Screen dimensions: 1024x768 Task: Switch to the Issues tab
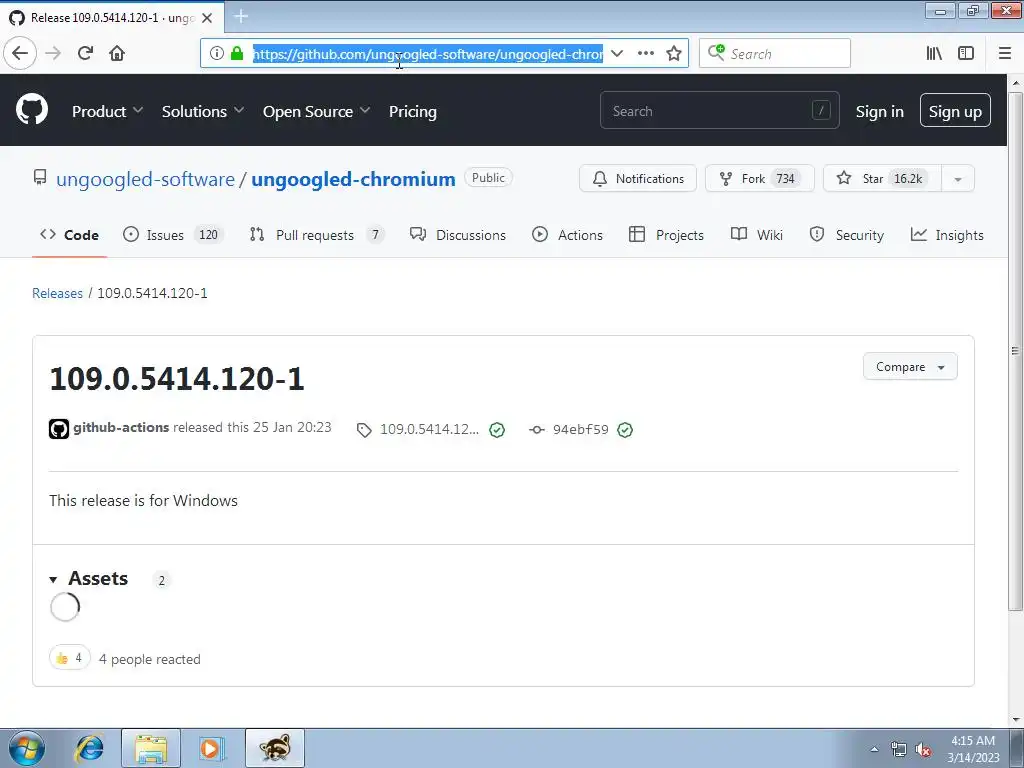tap(173, 235)
